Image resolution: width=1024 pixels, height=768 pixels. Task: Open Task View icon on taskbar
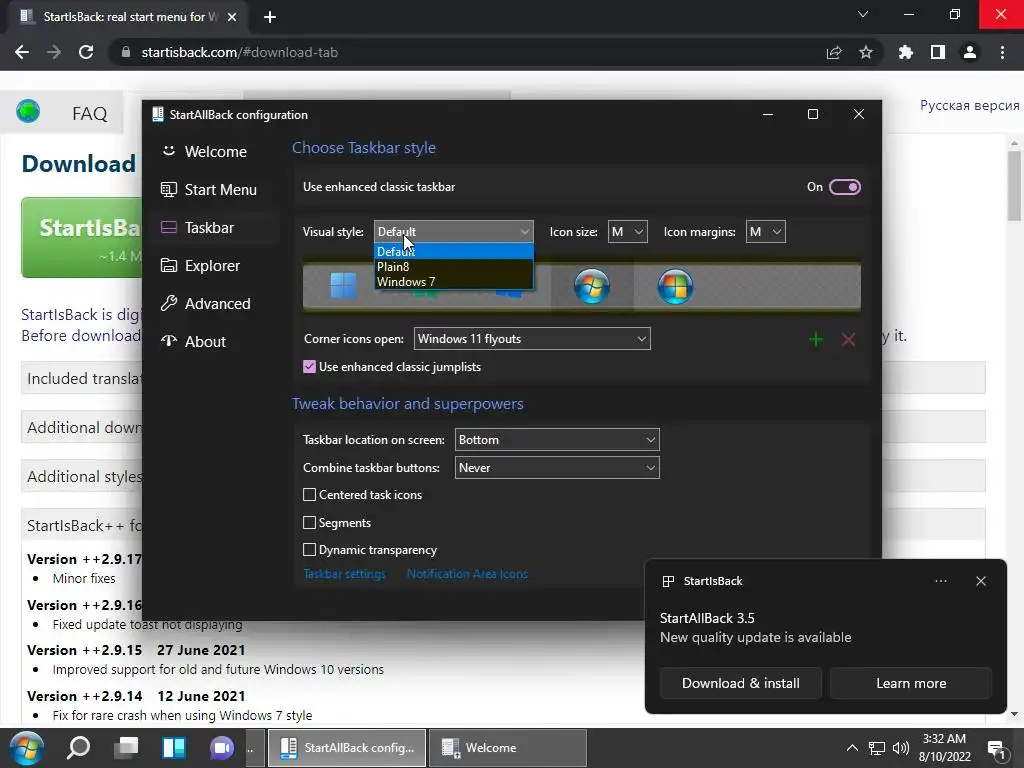click(126, 748)
